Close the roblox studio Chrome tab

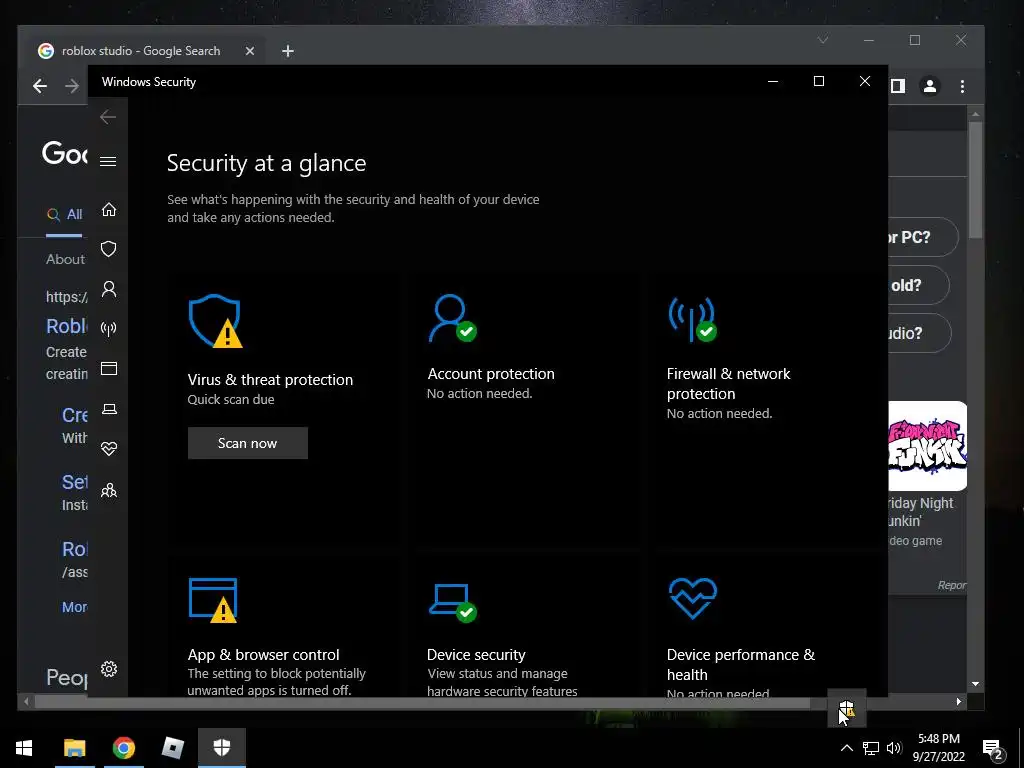pyautogui.click(x=249, y=51)
